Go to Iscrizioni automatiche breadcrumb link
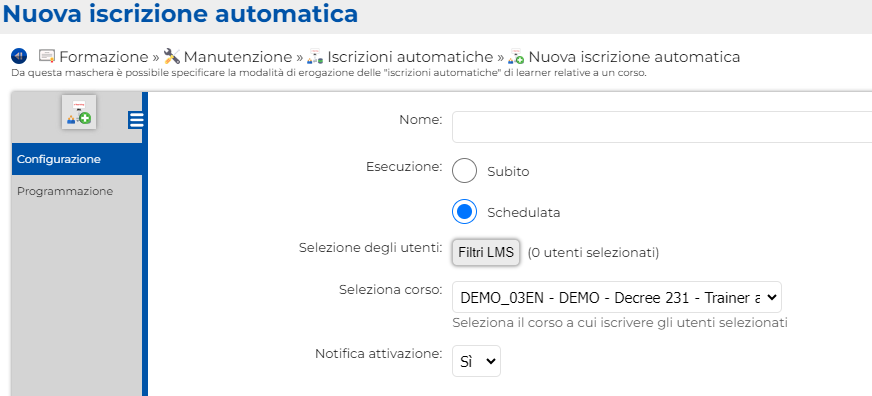This screenshot has width=872, height=396. 410,57
